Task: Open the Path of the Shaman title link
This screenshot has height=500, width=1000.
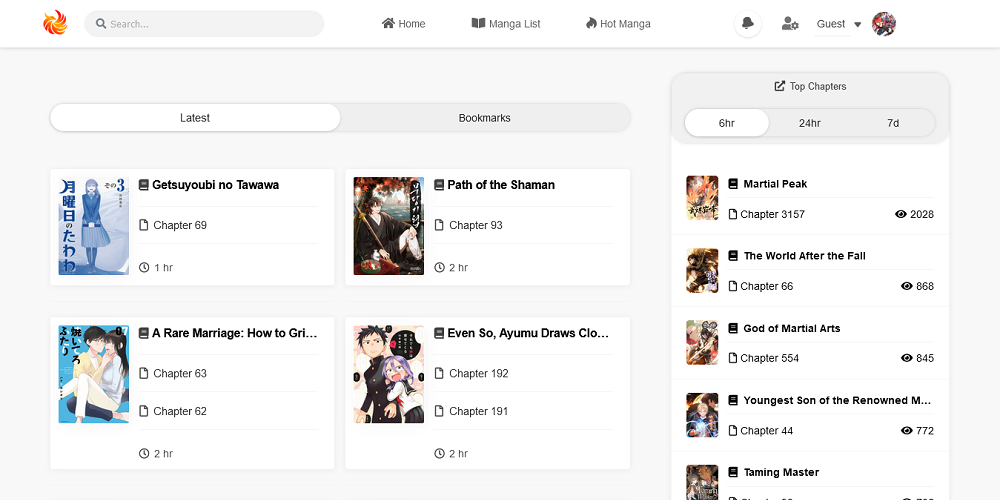Action: (x=501, y=185)
